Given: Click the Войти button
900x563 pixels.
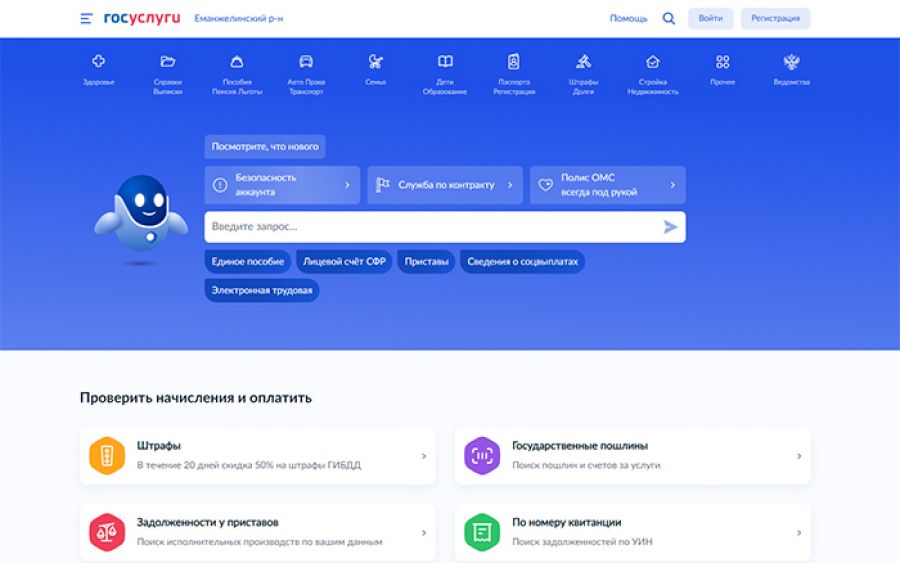Looking at the screenshot, I should pos(711,18).
